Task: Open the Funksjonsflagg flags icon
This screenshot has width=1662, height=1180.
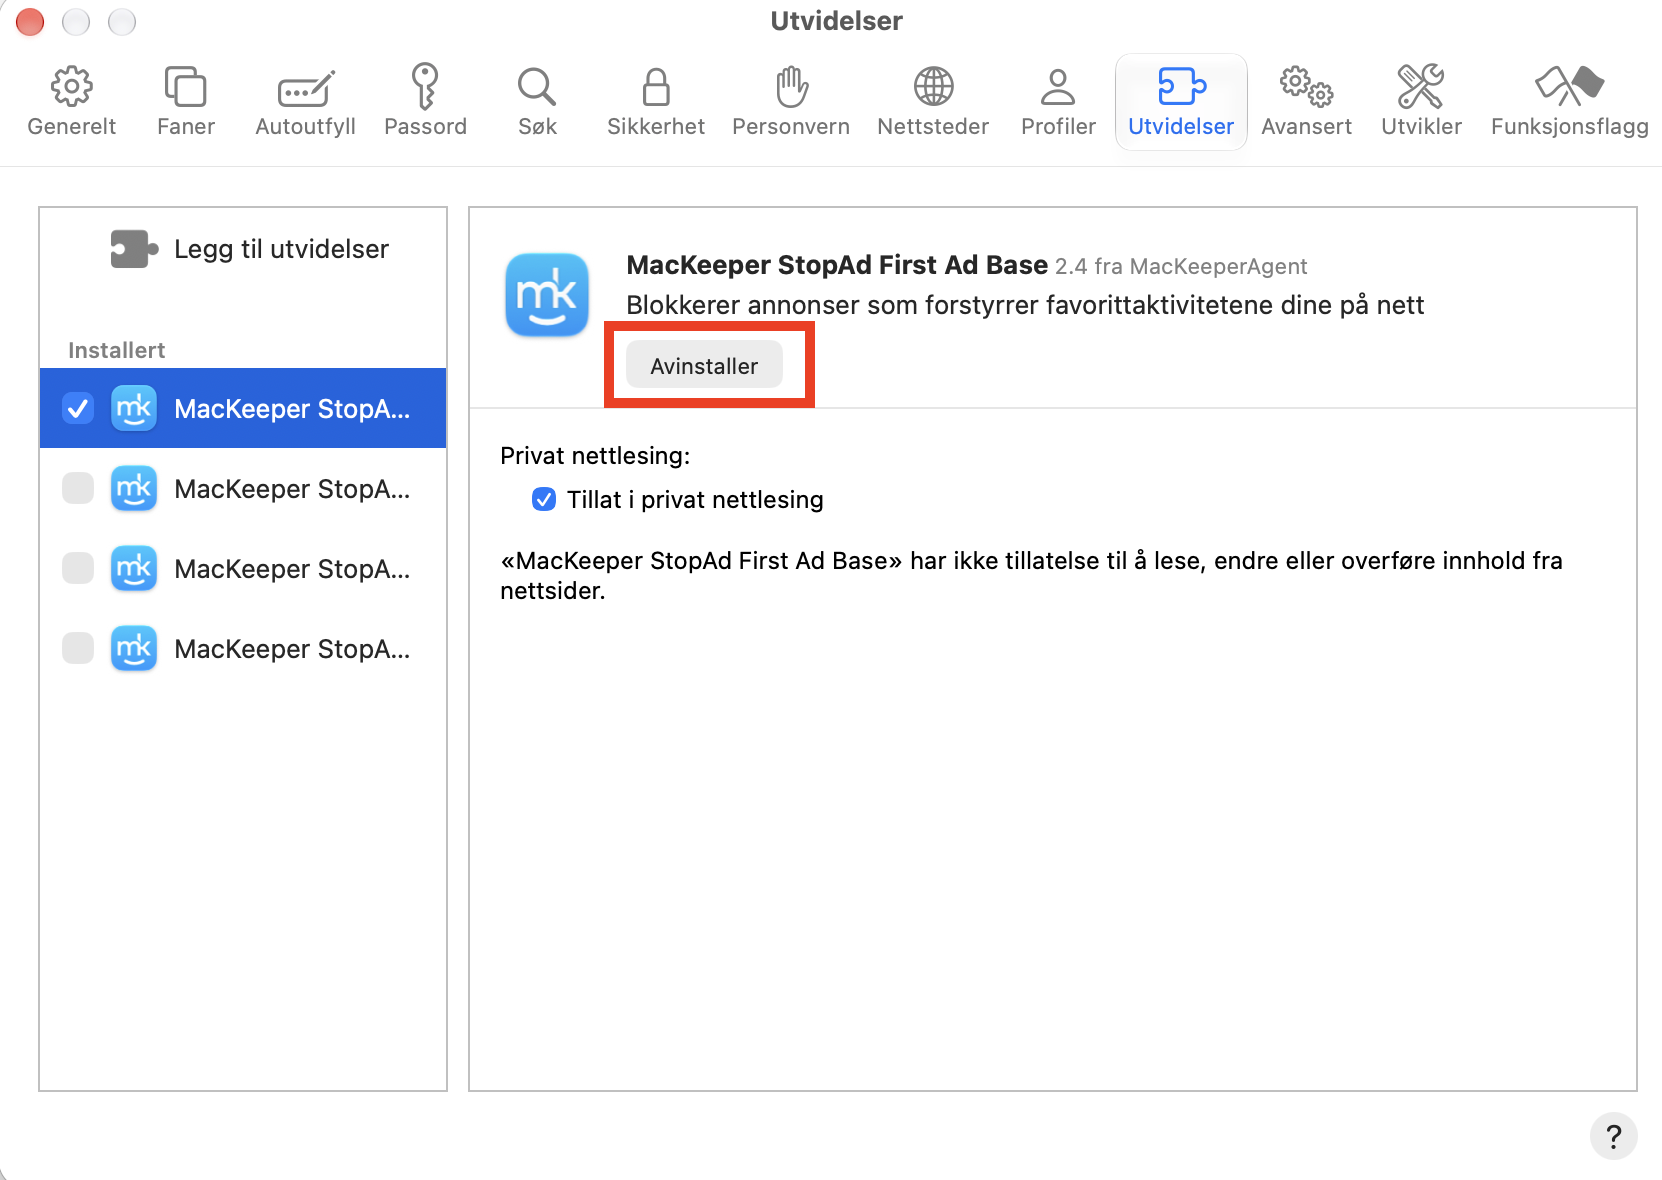Action: coord(1570,87)
